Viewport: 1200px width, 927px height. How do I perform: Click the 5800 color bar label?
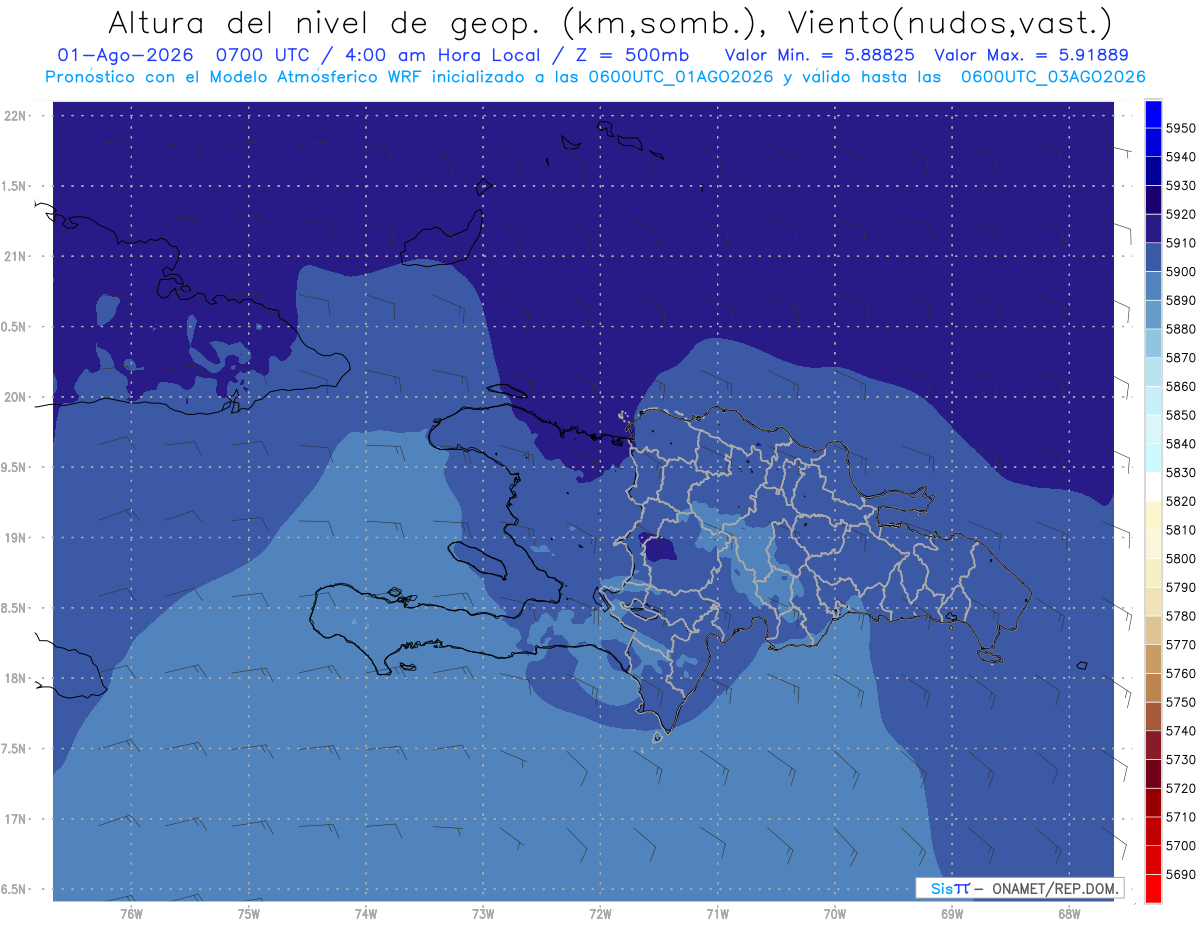click(1180, 559)
